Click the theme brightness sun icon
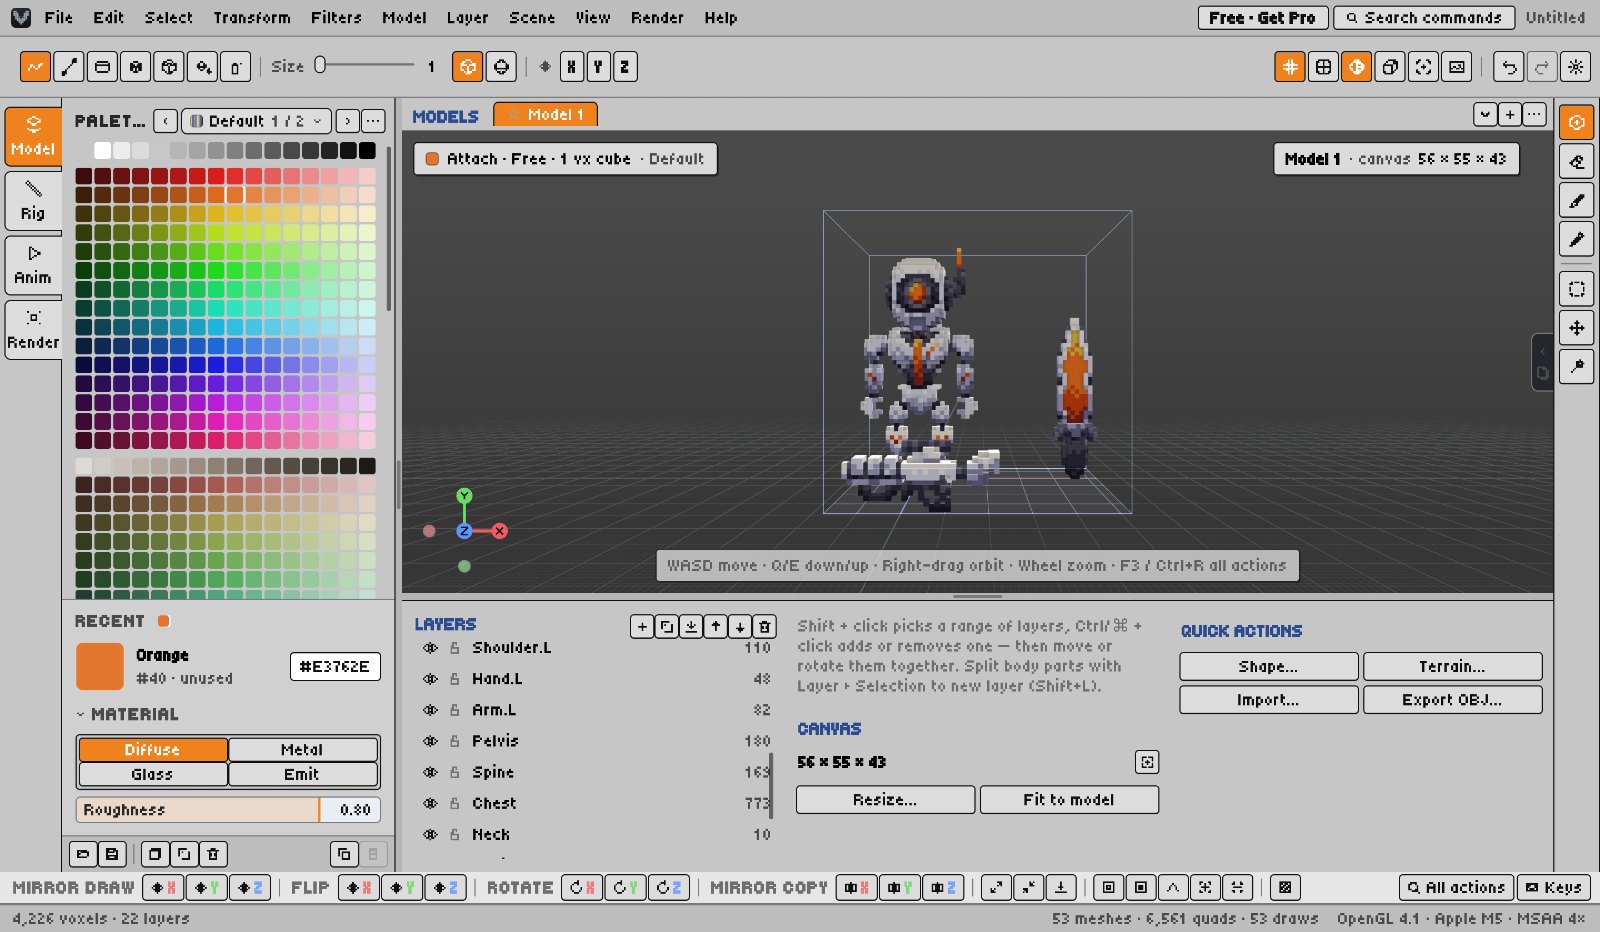The image size is (1600, 932). (1576, 67)
